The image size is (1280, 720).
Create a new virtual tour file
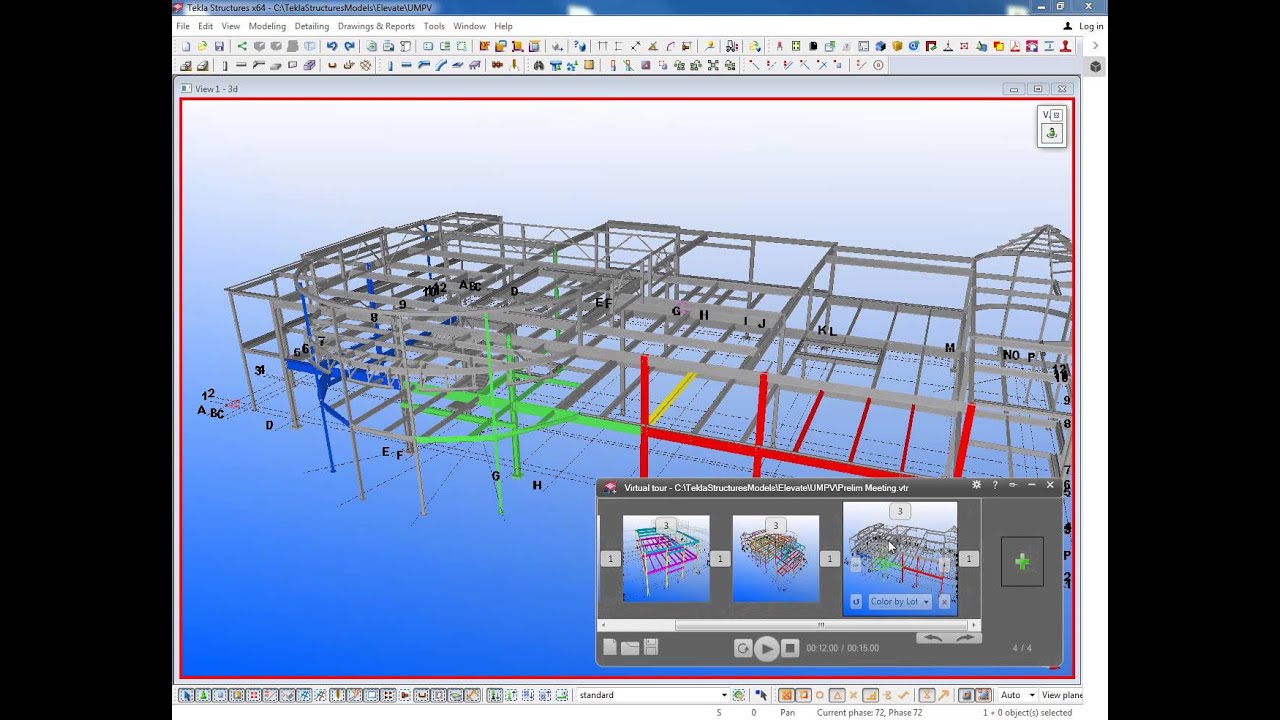[610, 648]
